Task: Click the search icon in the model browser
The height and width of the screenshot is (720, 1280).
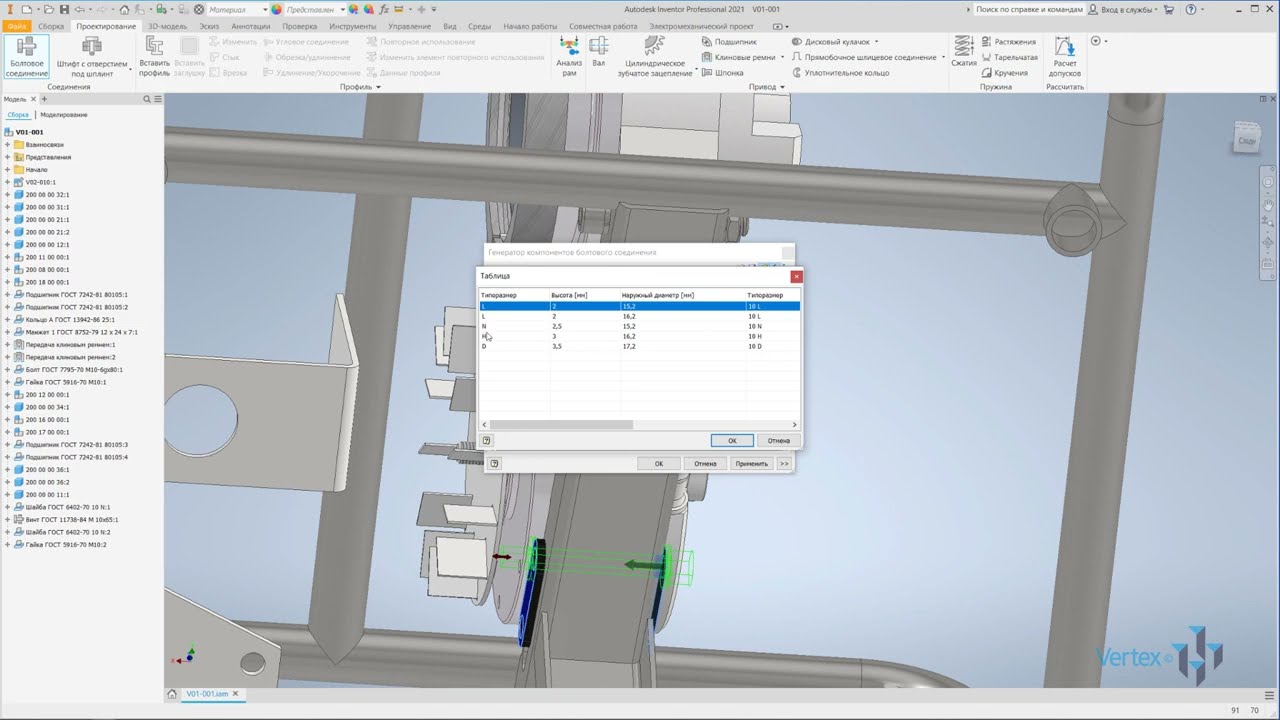Action: 147,99
